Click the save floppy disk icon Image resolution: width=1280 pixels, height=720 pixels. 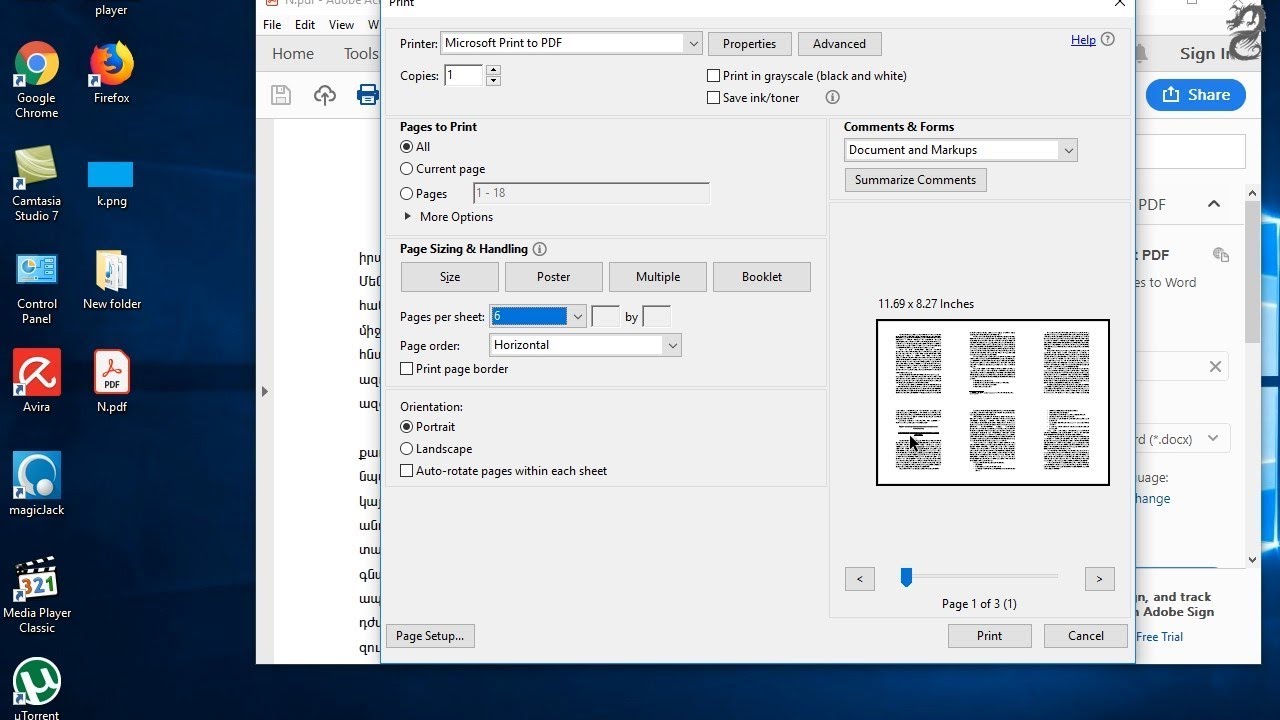click(x=281, y=95)
